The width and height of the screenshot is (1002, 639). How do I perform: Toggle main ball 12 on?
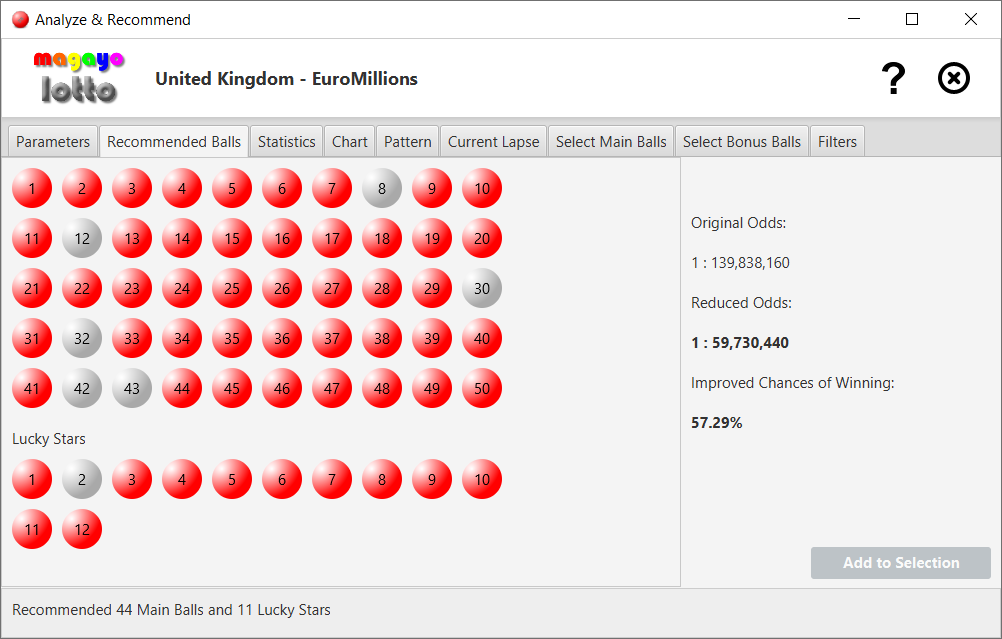(81, 238)
